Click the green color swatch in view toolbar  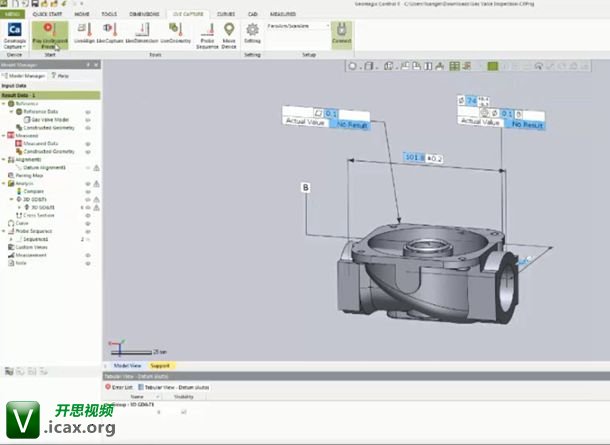[493, 66]
